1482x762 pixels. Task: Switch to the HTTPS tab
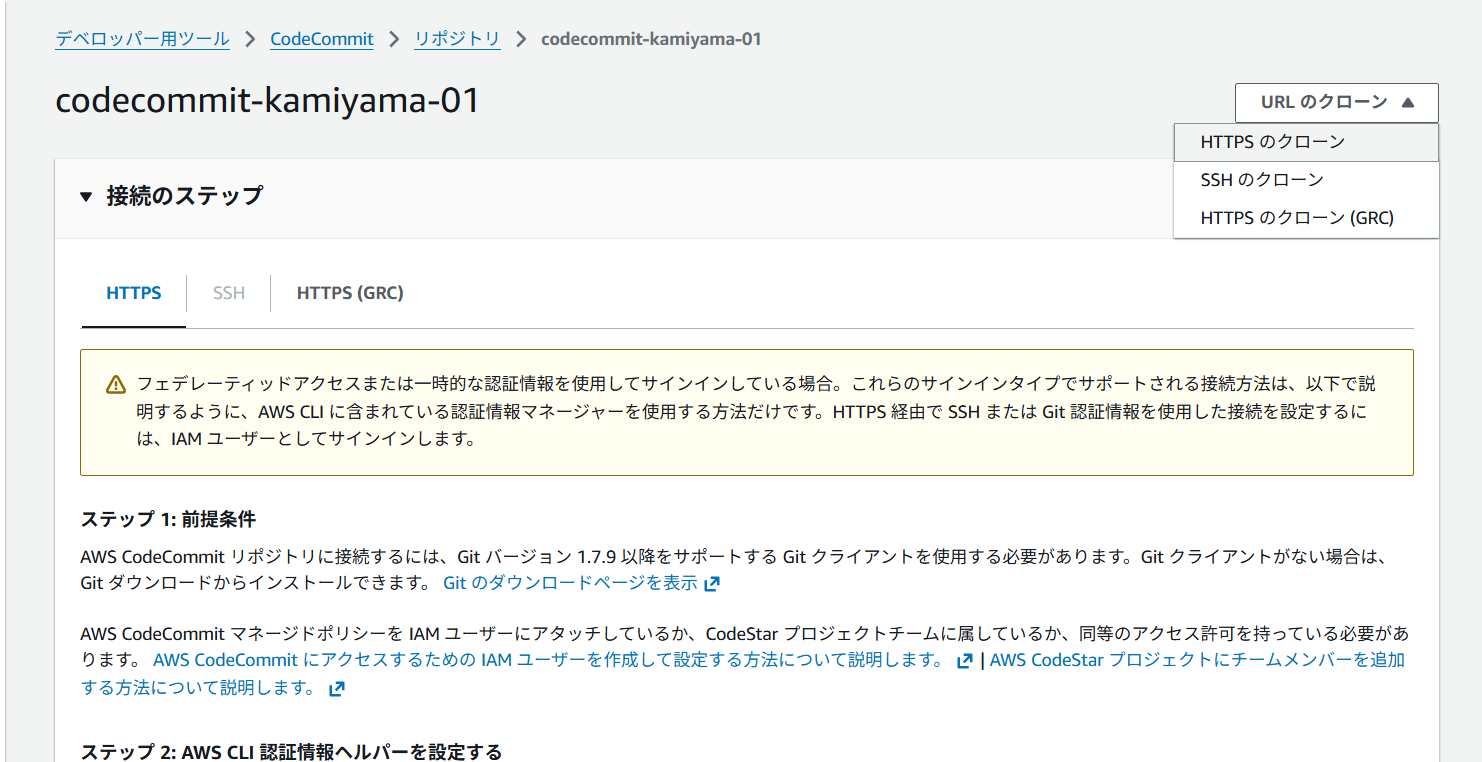click(134, 293)
